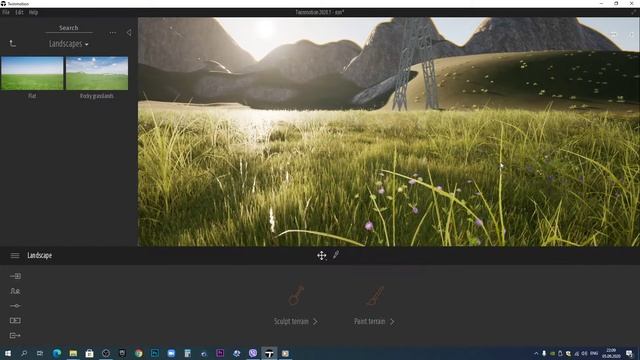Switch the keyboard input language indicator

[594, 353]
